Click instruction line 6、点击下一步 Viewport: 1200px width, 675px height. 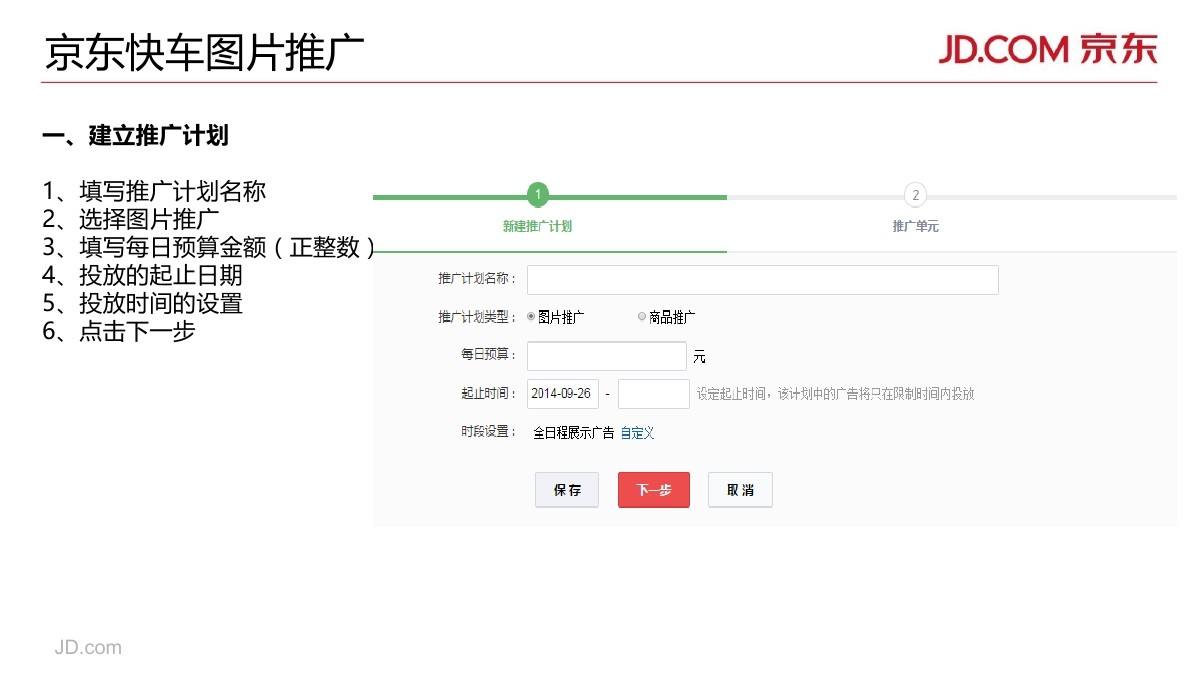pos(119,331)
